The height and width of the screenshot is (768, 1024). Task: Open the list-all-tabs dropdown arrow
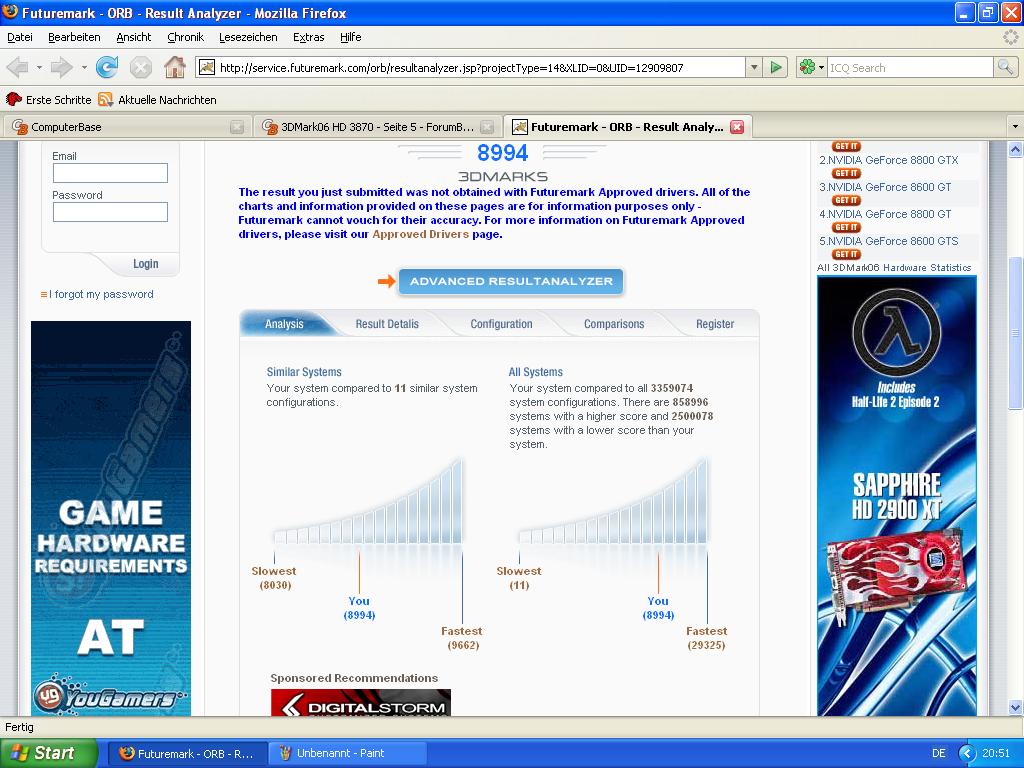point(1015,127)
